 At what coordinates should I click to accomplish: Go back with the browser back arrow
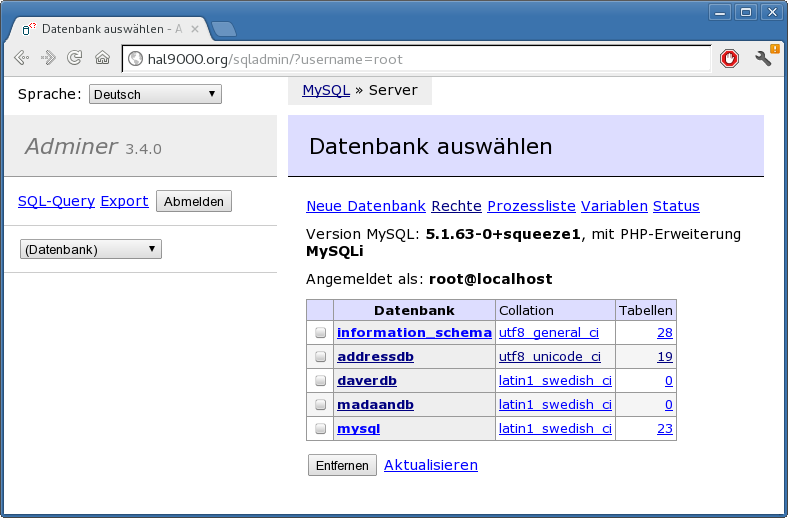[x=22, y=58]
